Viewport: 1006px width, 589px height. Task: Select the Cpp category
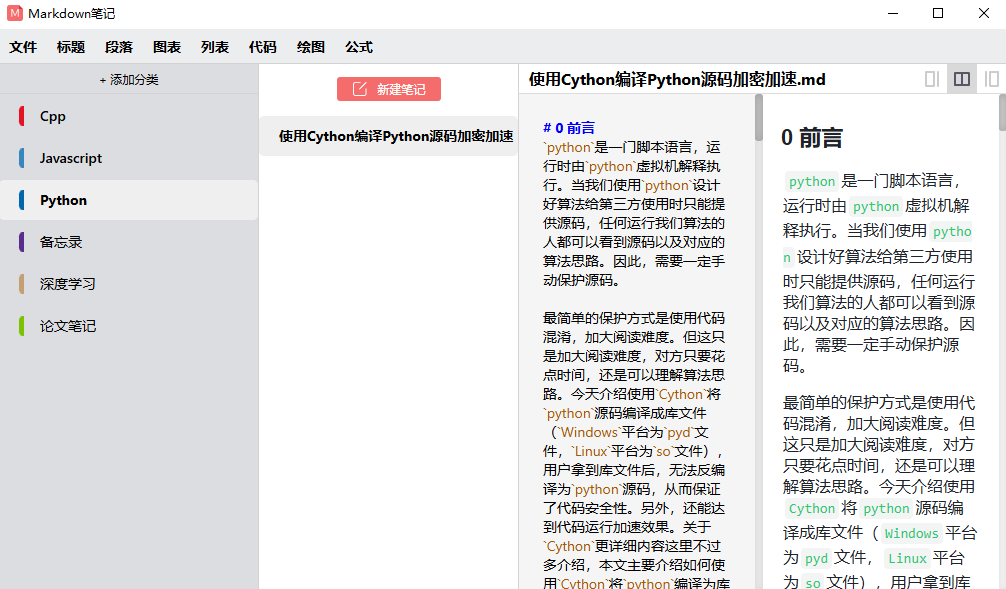pos(129,116)
